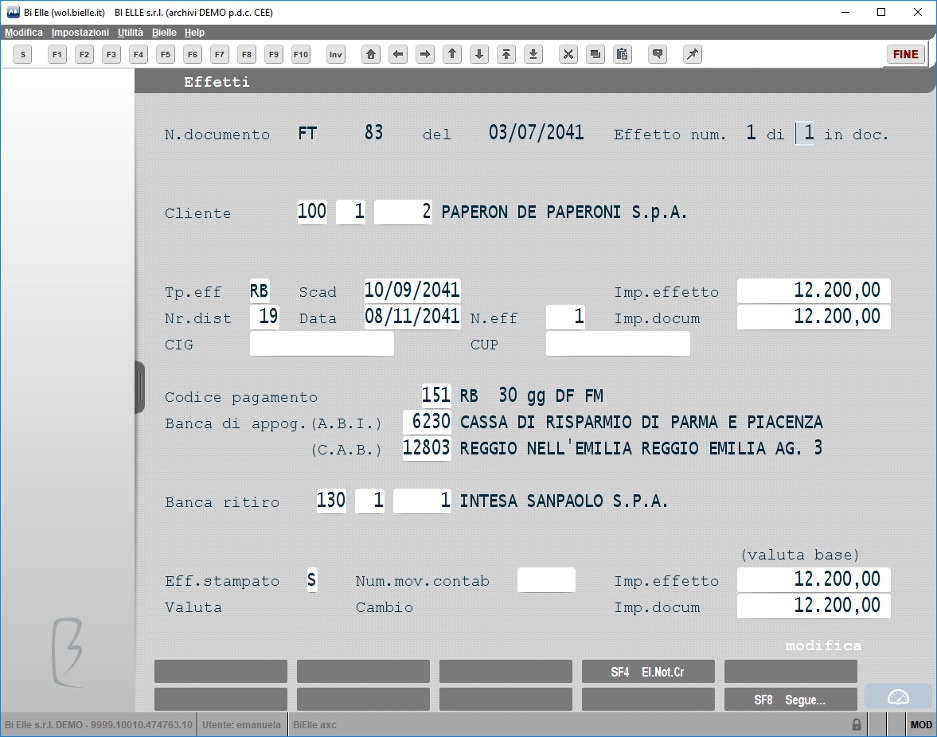The image size is (937, 737).
Task: Click the F1 toolbar button
Action: coord(57,54)
